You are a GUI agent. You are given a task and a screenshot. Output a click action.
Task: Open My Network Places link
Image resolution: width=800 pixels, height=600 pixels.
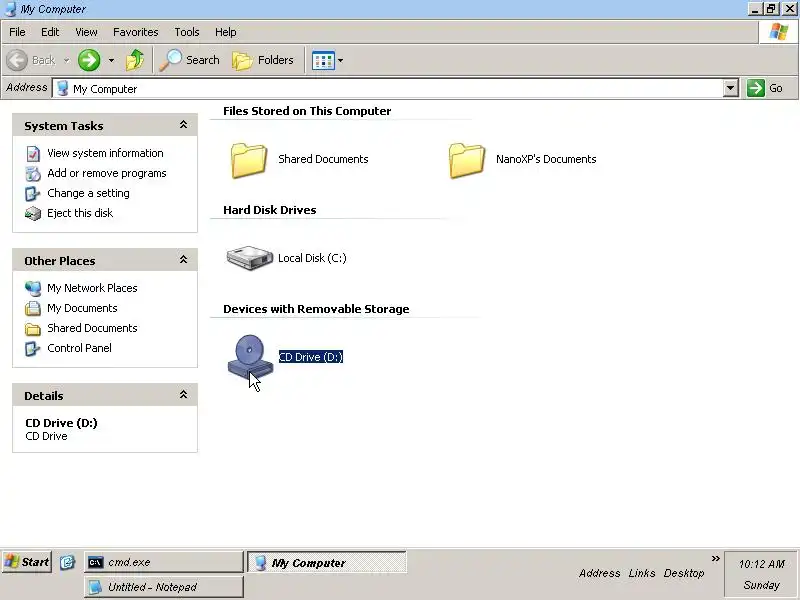(92, 288)
